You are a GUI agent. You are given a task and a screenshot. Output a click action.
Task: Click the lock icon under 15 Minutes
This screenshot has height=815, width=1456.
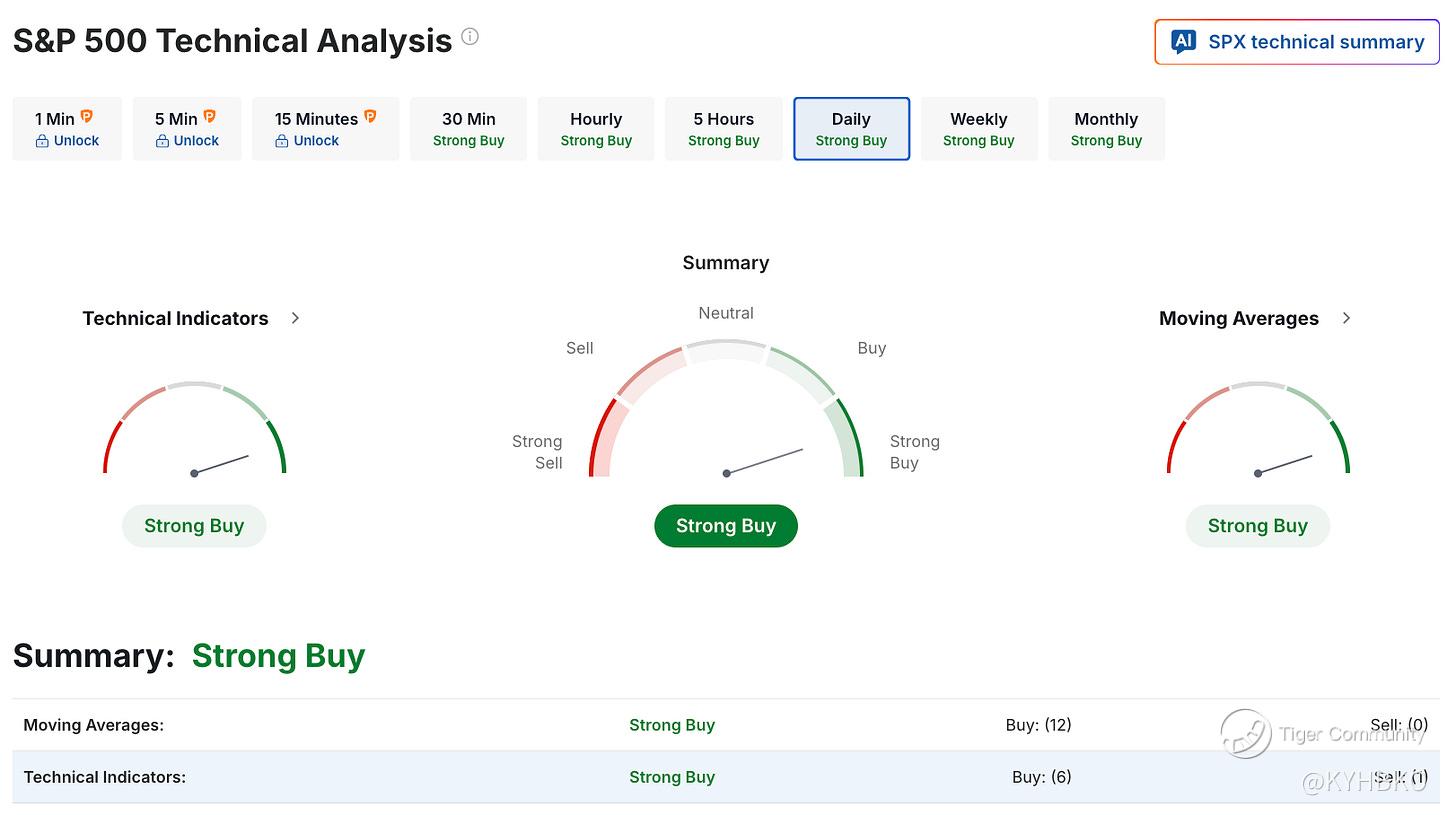tap(282, 141)
